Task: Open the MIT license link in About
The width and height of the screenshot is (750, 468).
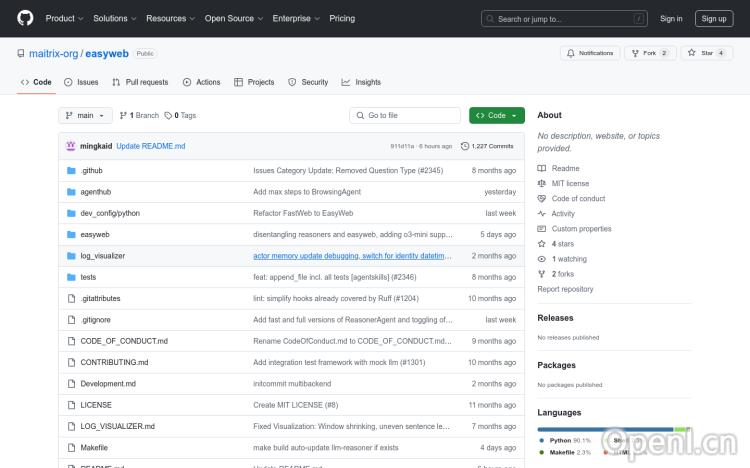Action: click(x=570, y=183)
